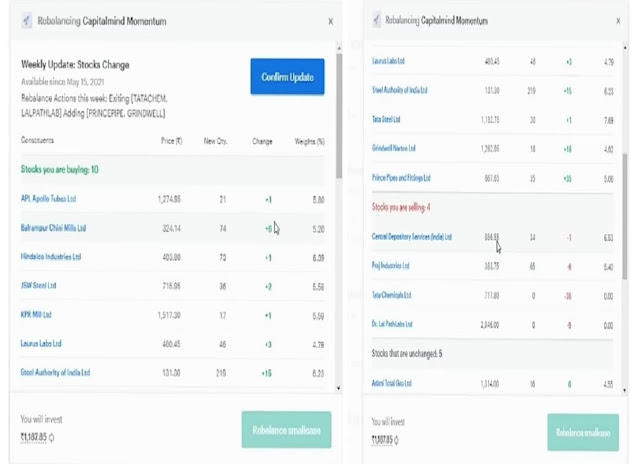640x464 pixels.
Task: Click 'Stocks you are selling: 4' heading
Action: [401, 207]
